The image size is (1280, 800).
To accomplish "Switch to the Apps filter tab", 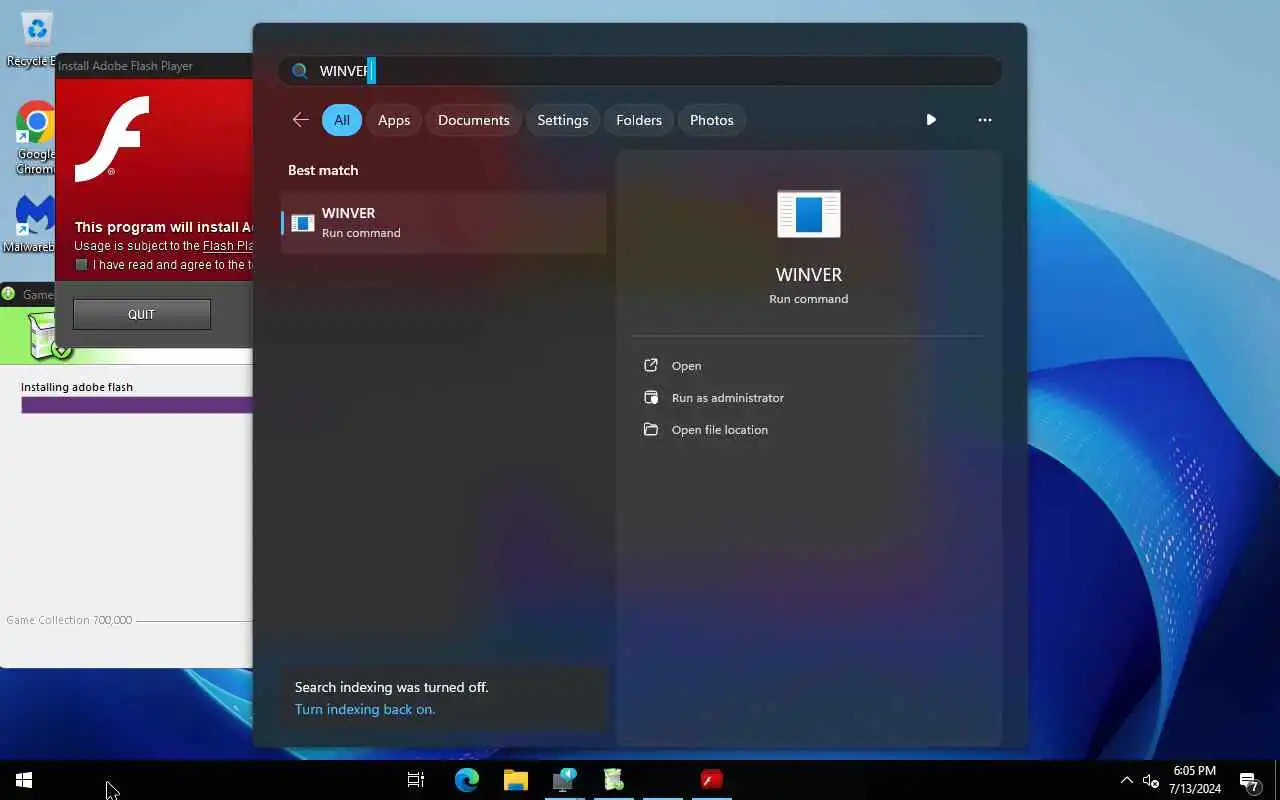I will (394, 120).
